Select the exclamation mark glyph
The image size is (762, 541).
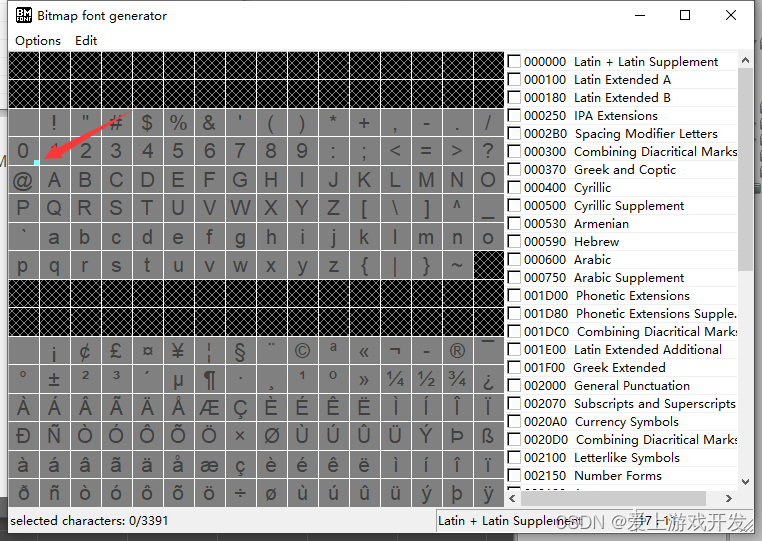(54, 122)
